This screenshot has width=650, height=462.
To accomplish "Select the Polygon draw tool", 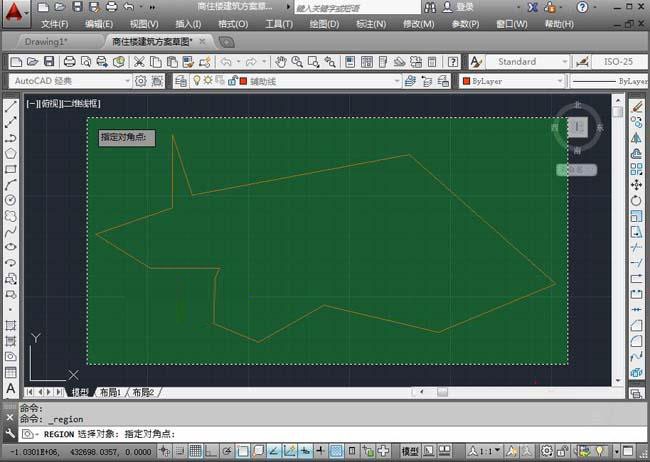I will [x=10, y=154].
